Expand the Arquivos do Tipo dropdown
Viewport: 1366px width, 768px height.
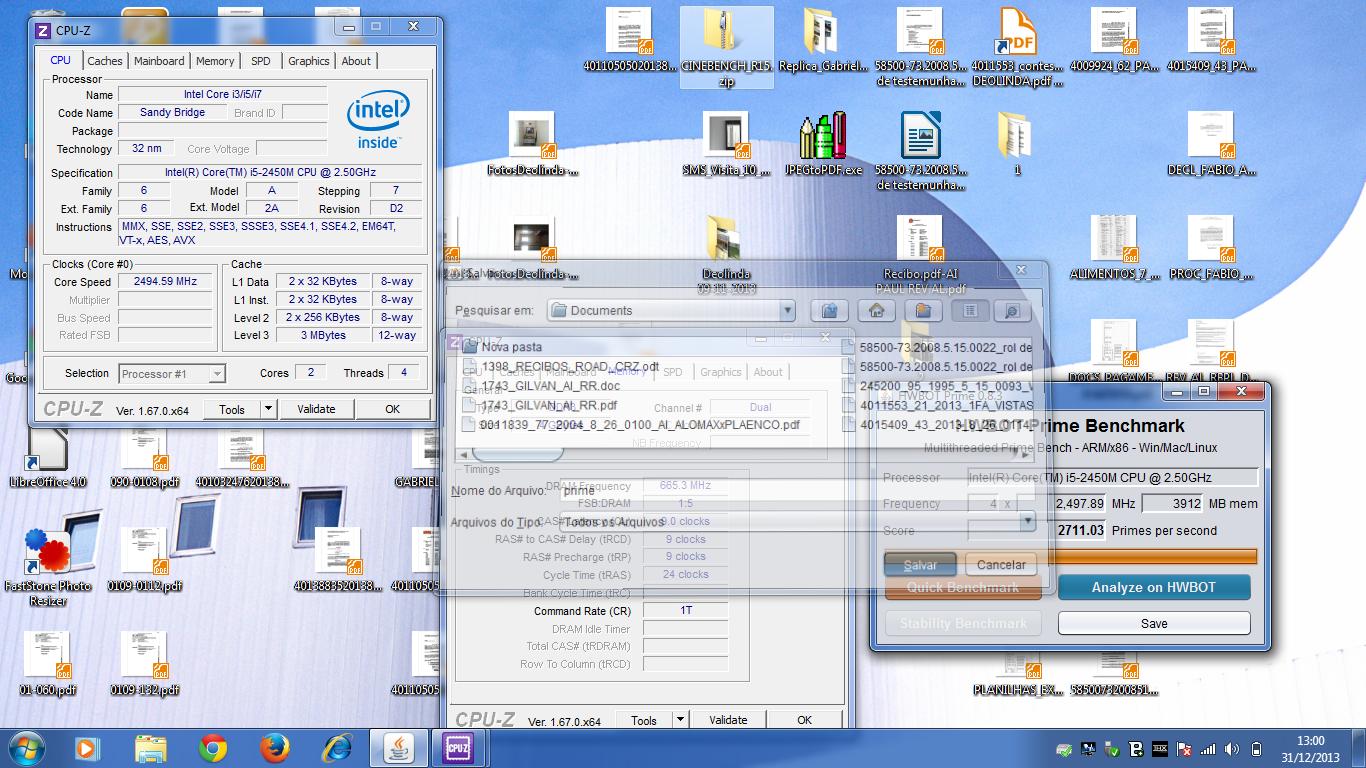pyautogui.click(x=1027, y=521)
